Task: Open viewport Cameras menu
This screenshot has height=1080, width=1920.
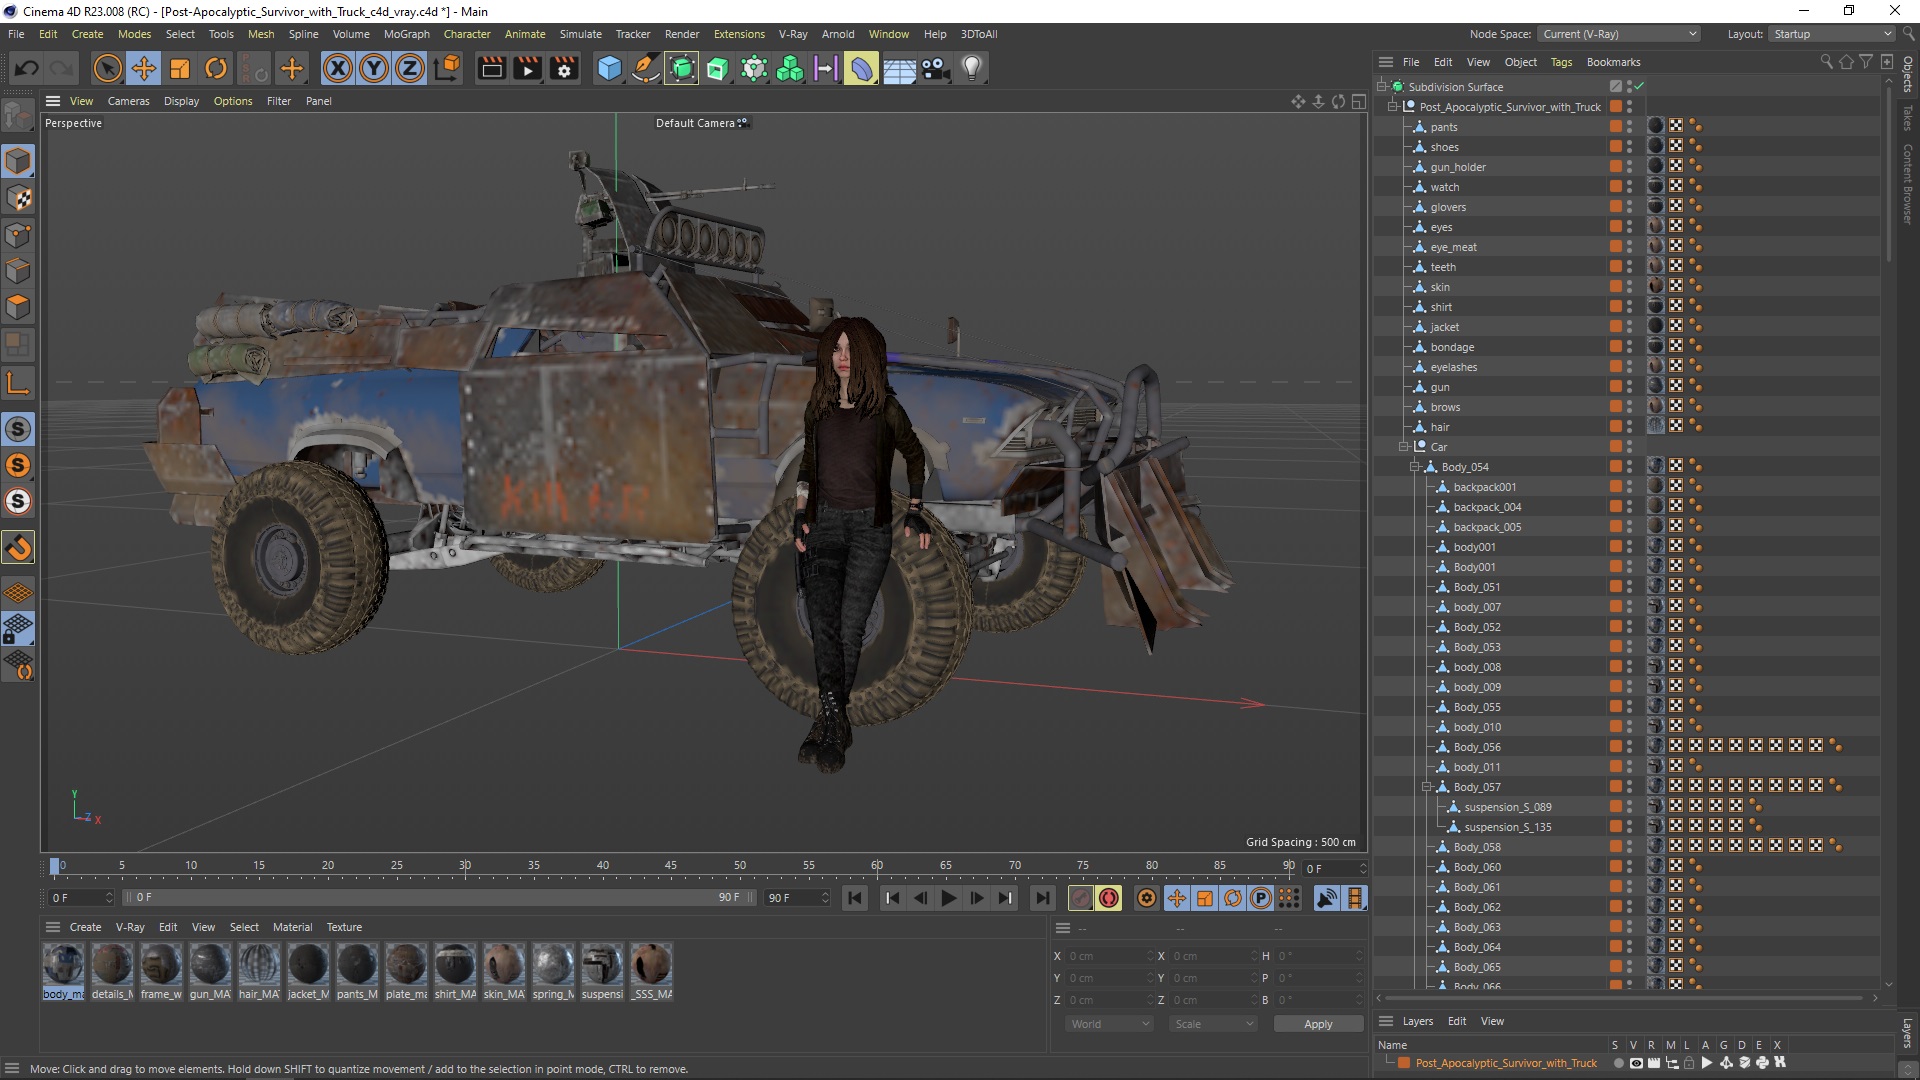Action: 128,101
